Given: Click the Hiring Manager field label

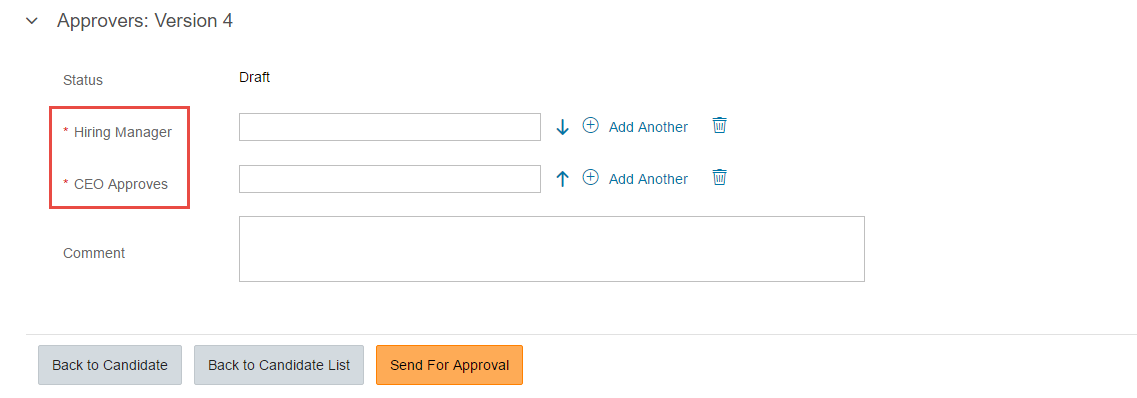Looking at the screenshot, I should point(123,132).
